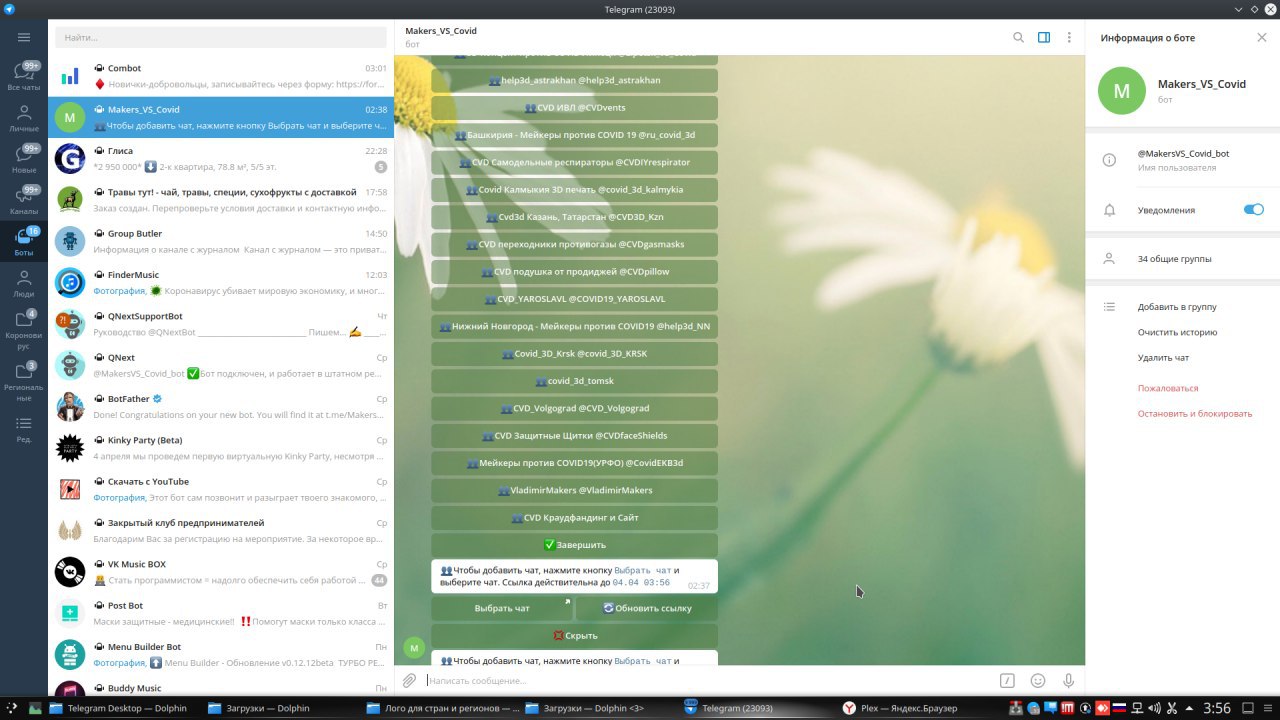Switch to 'Люди' folder
The height and width of the screenshot is (720, 1280).
pyautogui.click(x=24, y=283)
